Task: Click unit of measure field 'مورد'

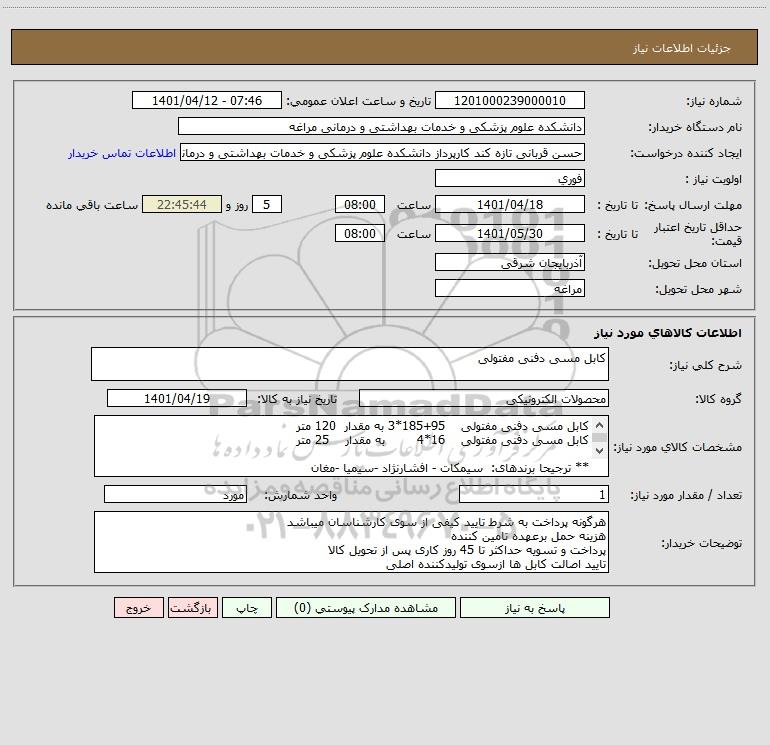Action: point(175,495)
